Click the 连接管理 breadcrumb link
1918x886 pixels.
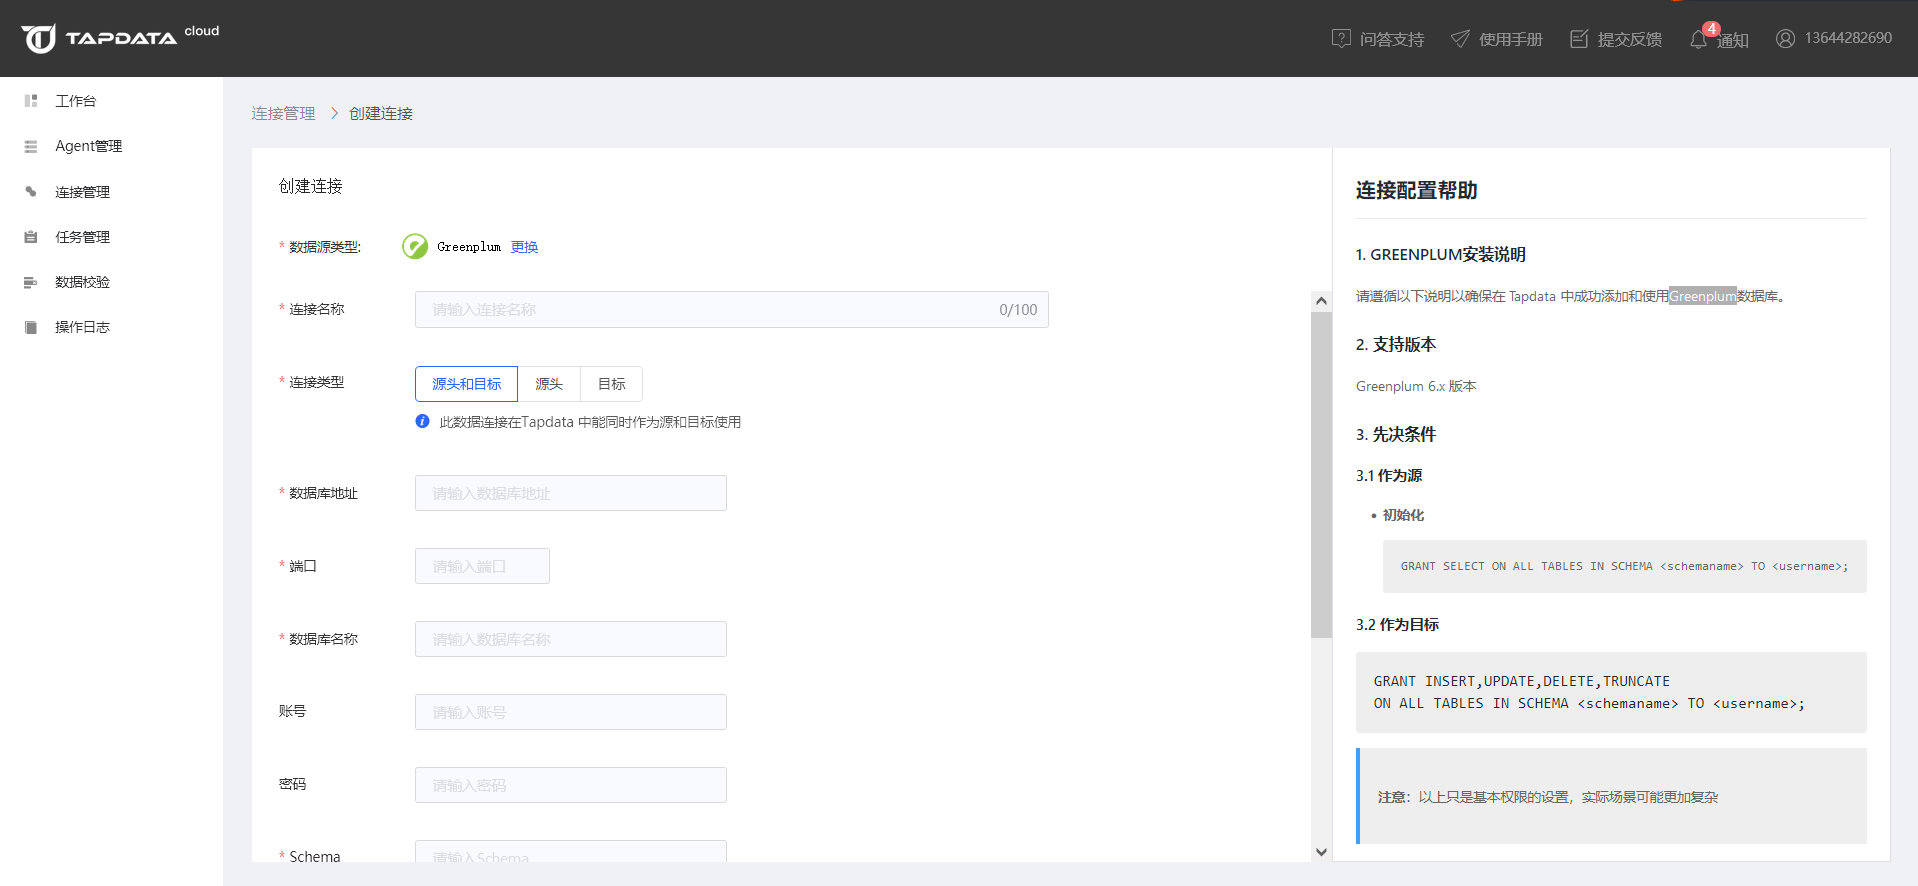point(283,113)
